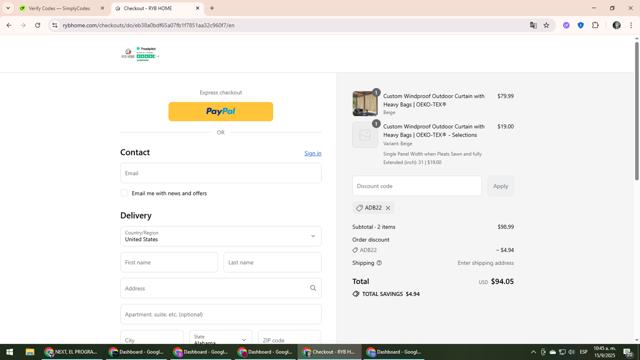The height and width of the screenshot is (360, 640).
Task: Reload the checkout page
Action: (38, 25)
